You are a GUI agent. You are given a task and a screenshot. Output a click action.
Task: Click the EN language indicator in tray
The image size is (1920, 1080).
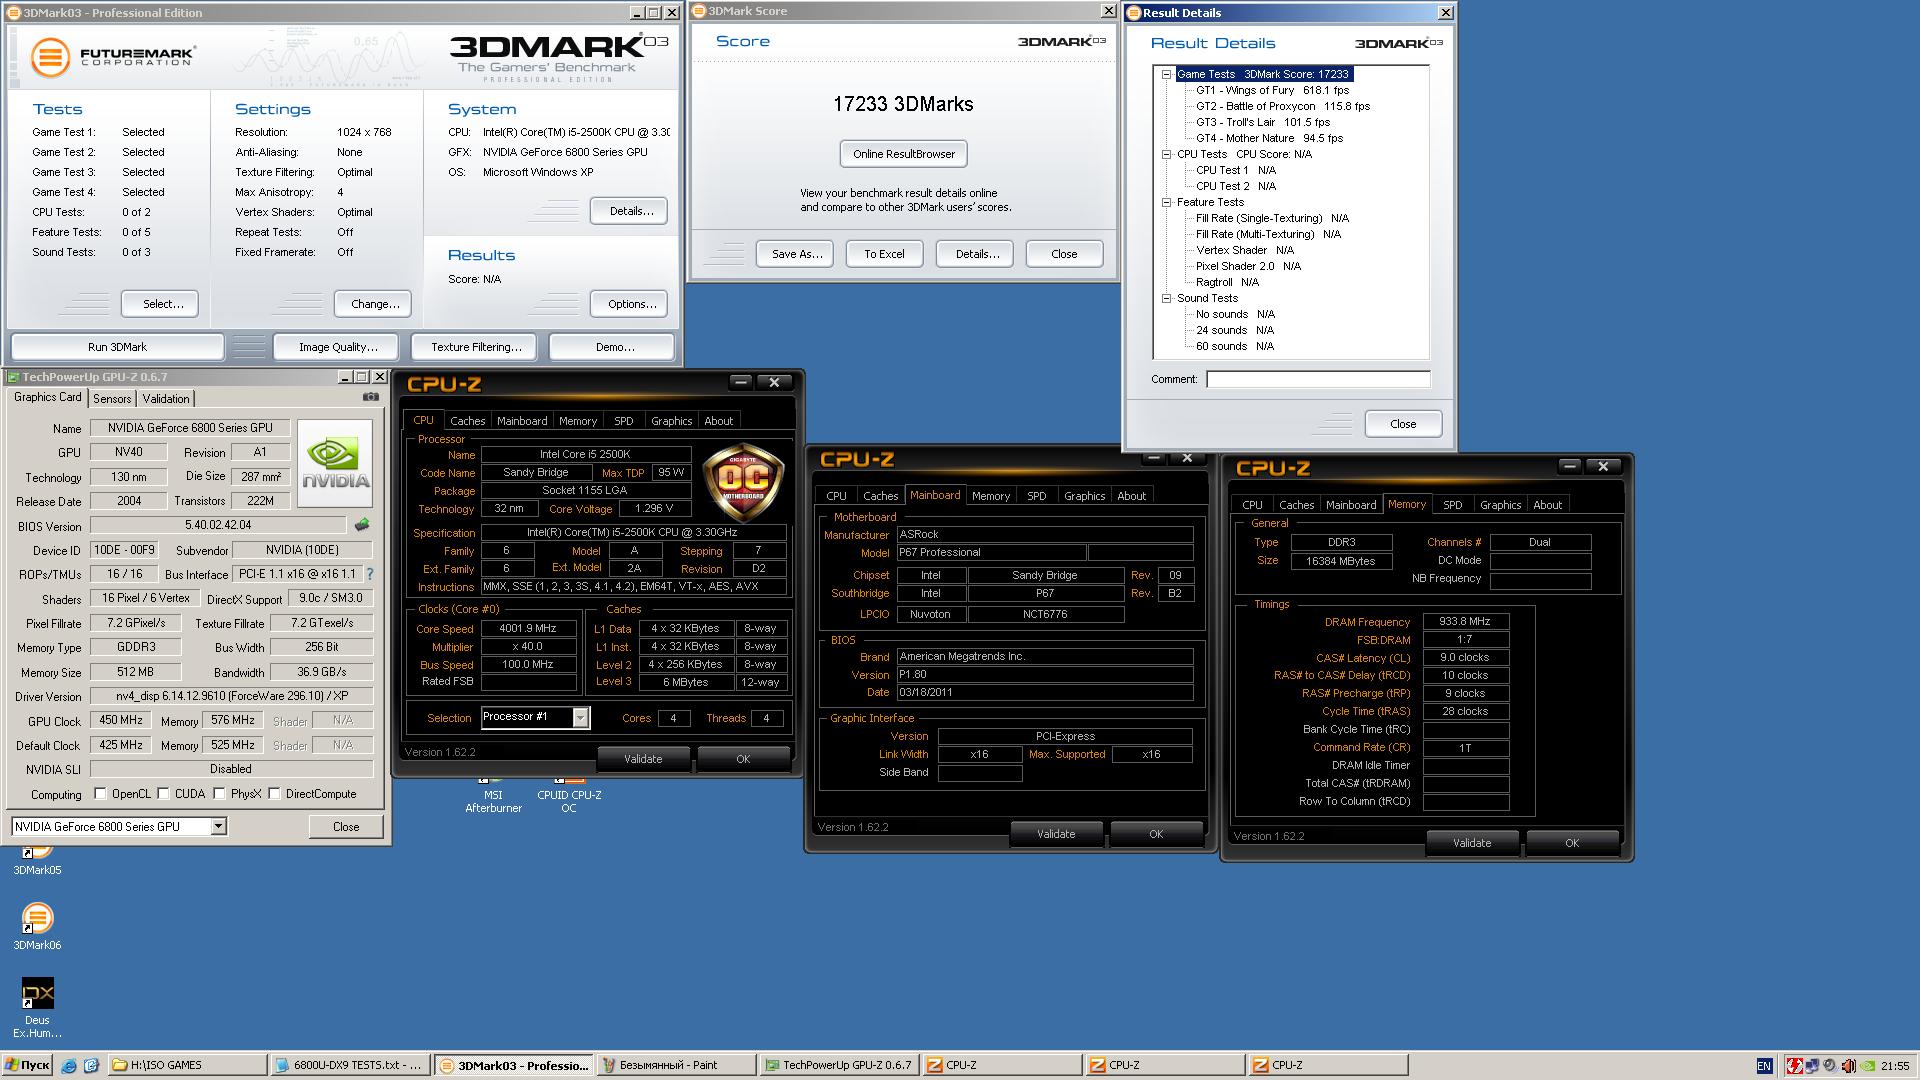point(1764,1066)
